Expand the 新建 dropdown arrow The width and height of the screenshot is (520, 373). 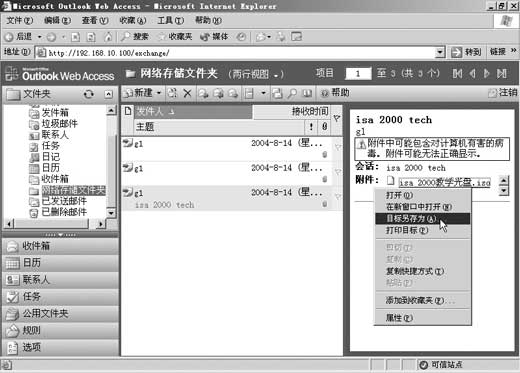coord(159,93)
